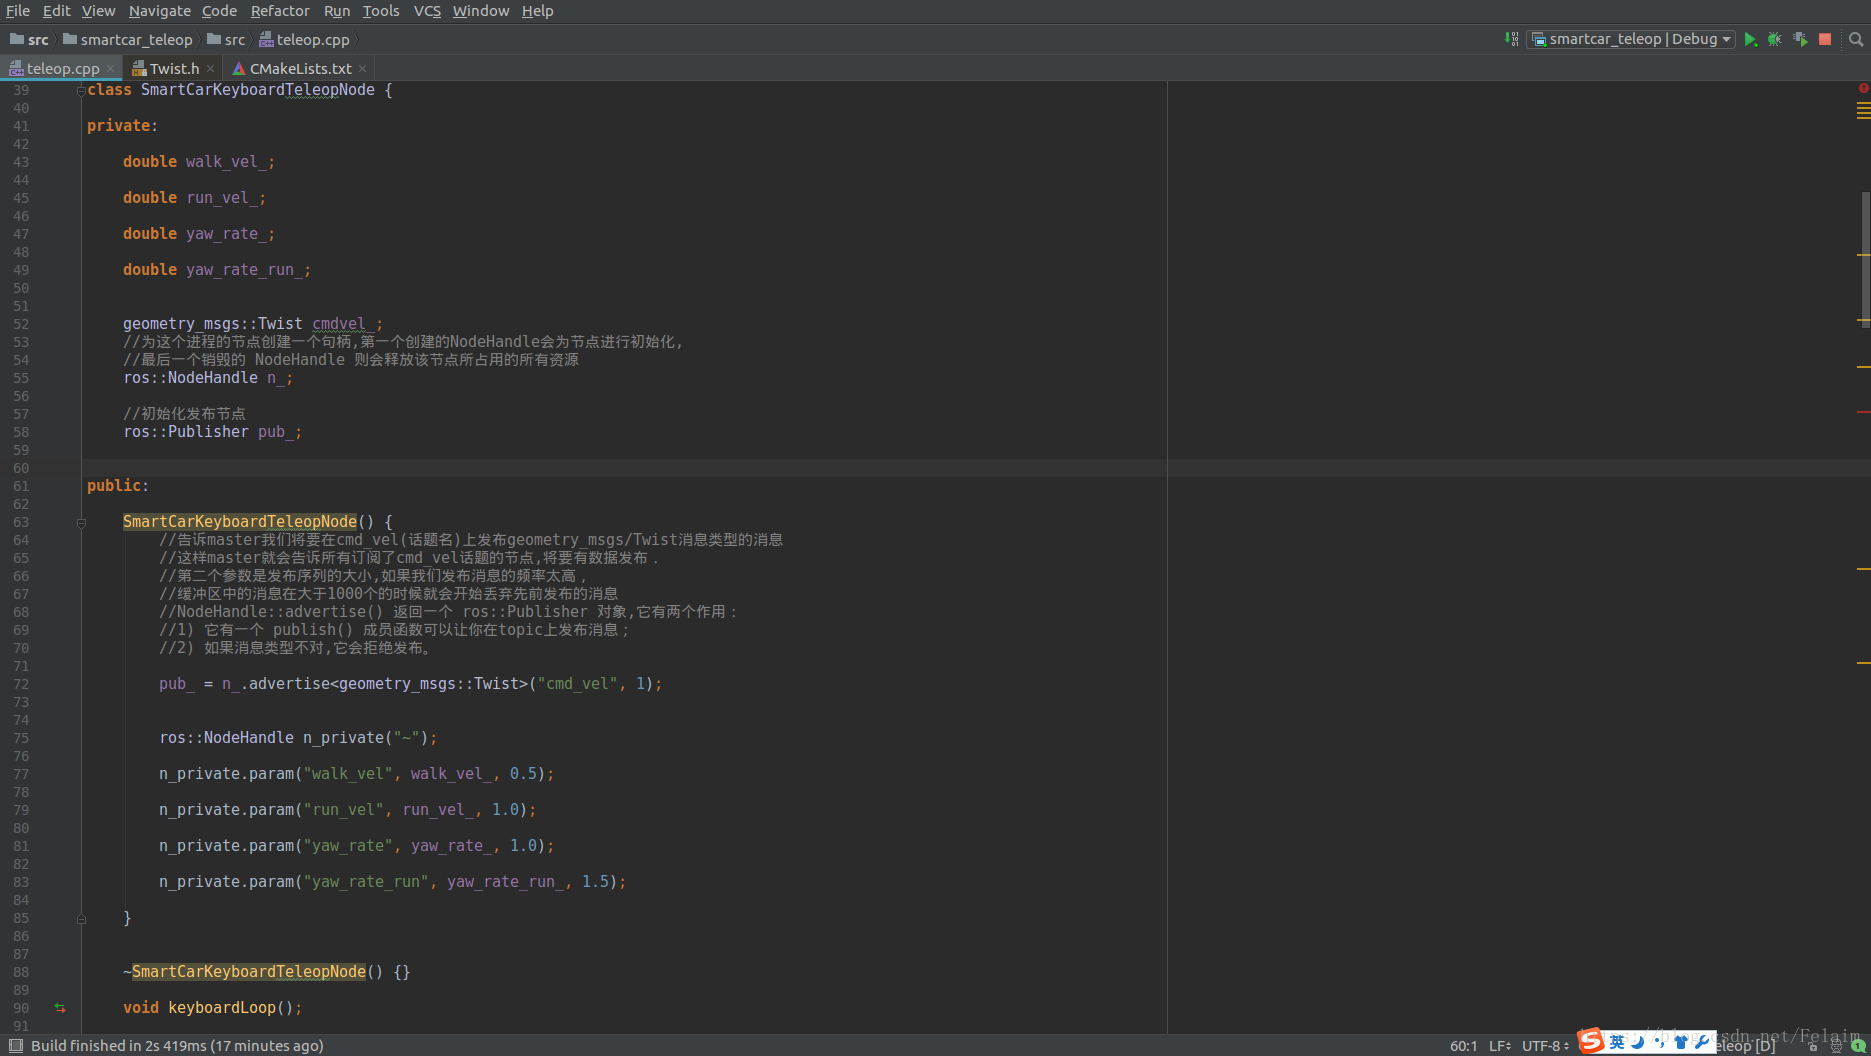Click 'public:' keyword on line 61
This screenshot has width=1871, height=1056.
pyautogui.click(x=118, y=486)
